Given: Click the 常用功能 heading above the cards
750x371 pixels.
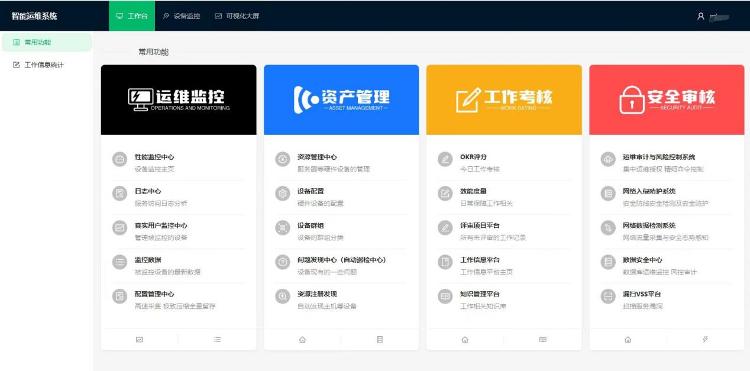Looking at the screenshot, I should (154, 52).
